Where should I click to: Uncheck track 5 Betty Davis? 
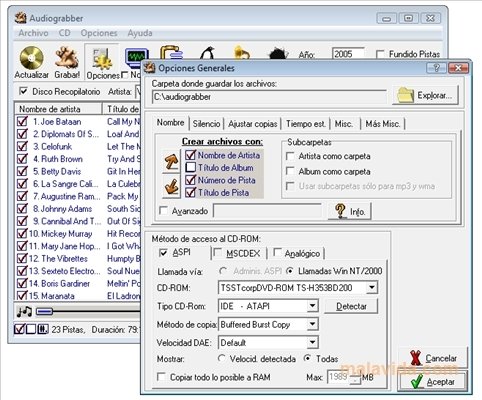pyautogui.click(x=22, y=171)
